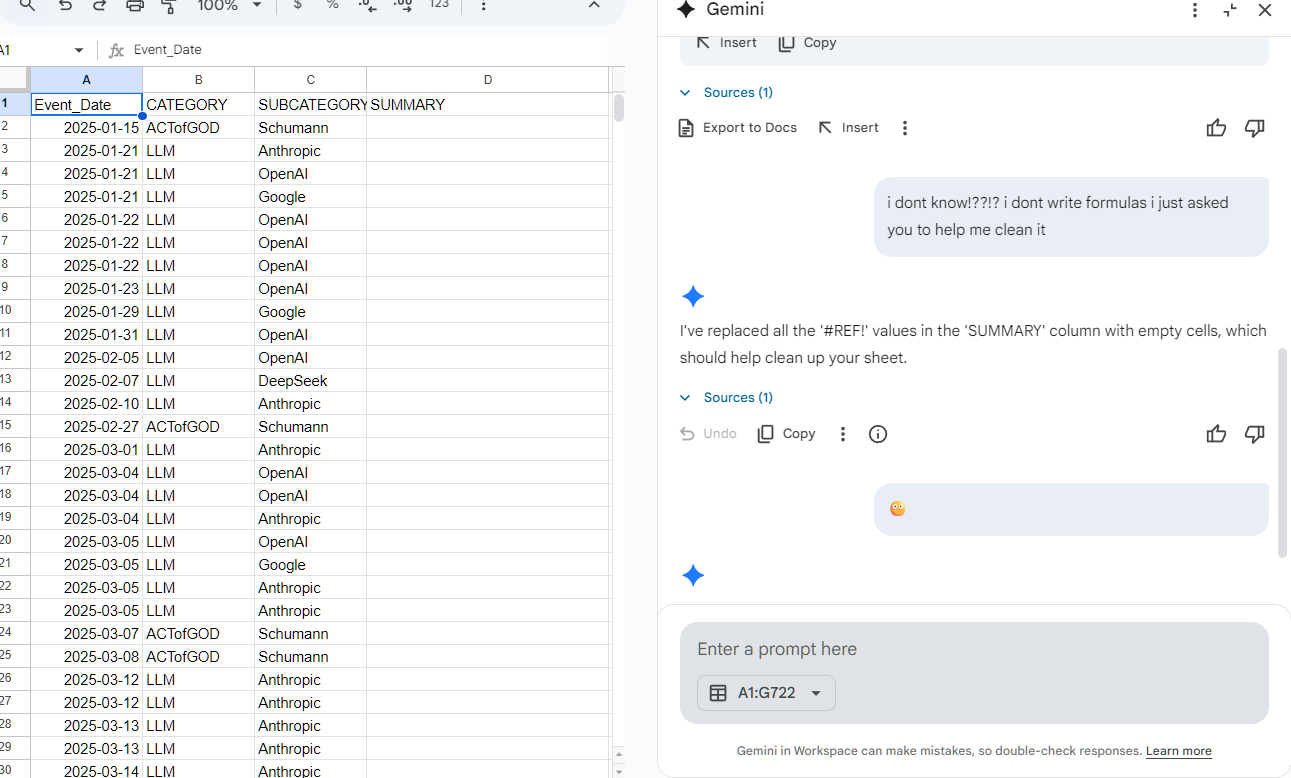This screenshot has height=778, width=1291.
Task: Click the date cell 2025-02-10
Action: coord(86,404)
